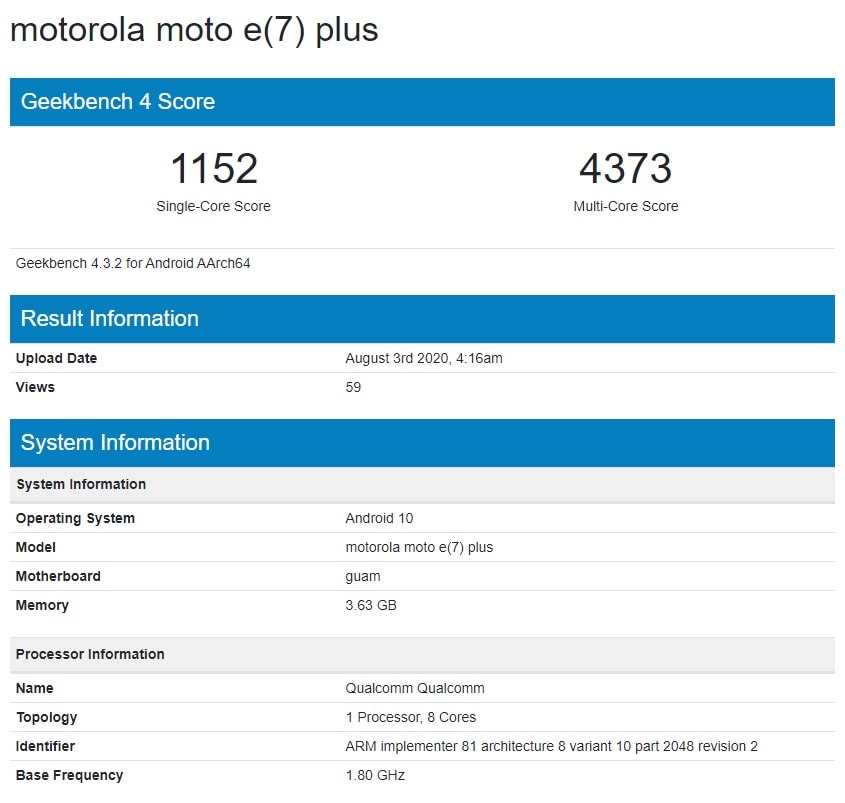Screen dimensions: 845x803
Task: Select the ARM implementer 81 identifier value
Action: (551, 747)
